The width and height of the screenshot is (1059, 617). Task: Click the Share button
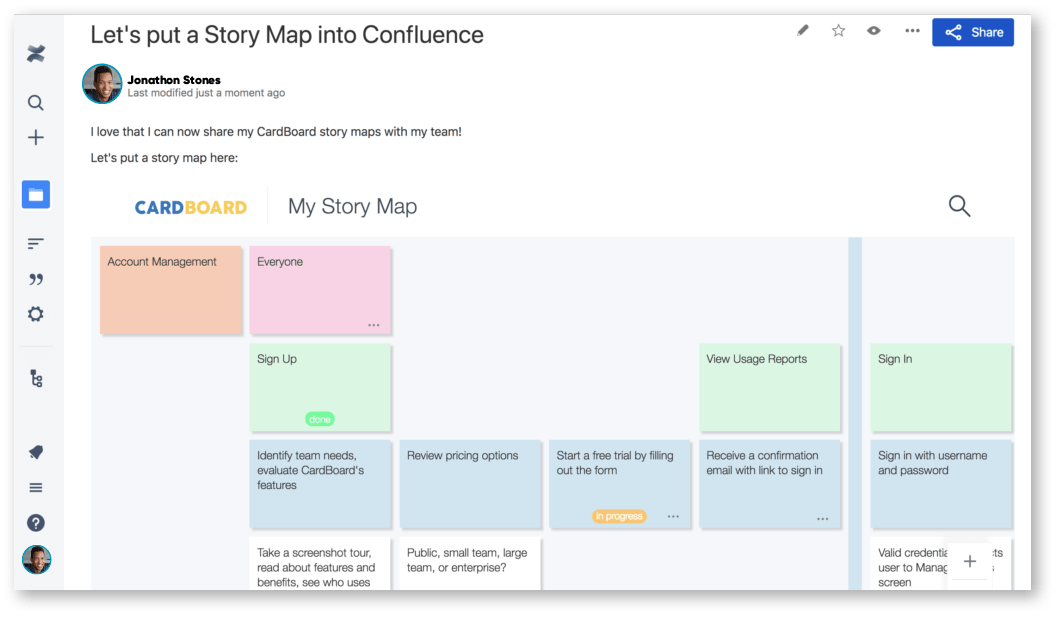[x=972, y=32]
